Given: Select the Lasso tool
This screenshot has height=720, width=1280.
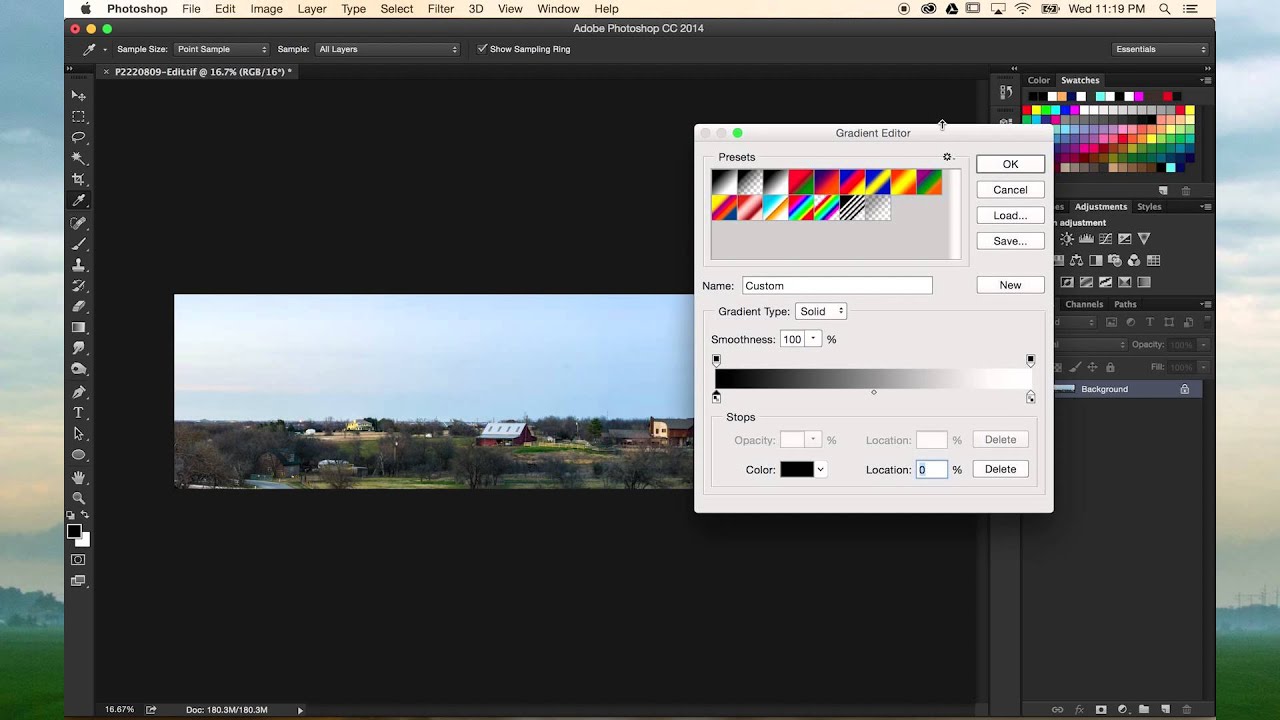Looking at the screenshot, I should [78, 137].
